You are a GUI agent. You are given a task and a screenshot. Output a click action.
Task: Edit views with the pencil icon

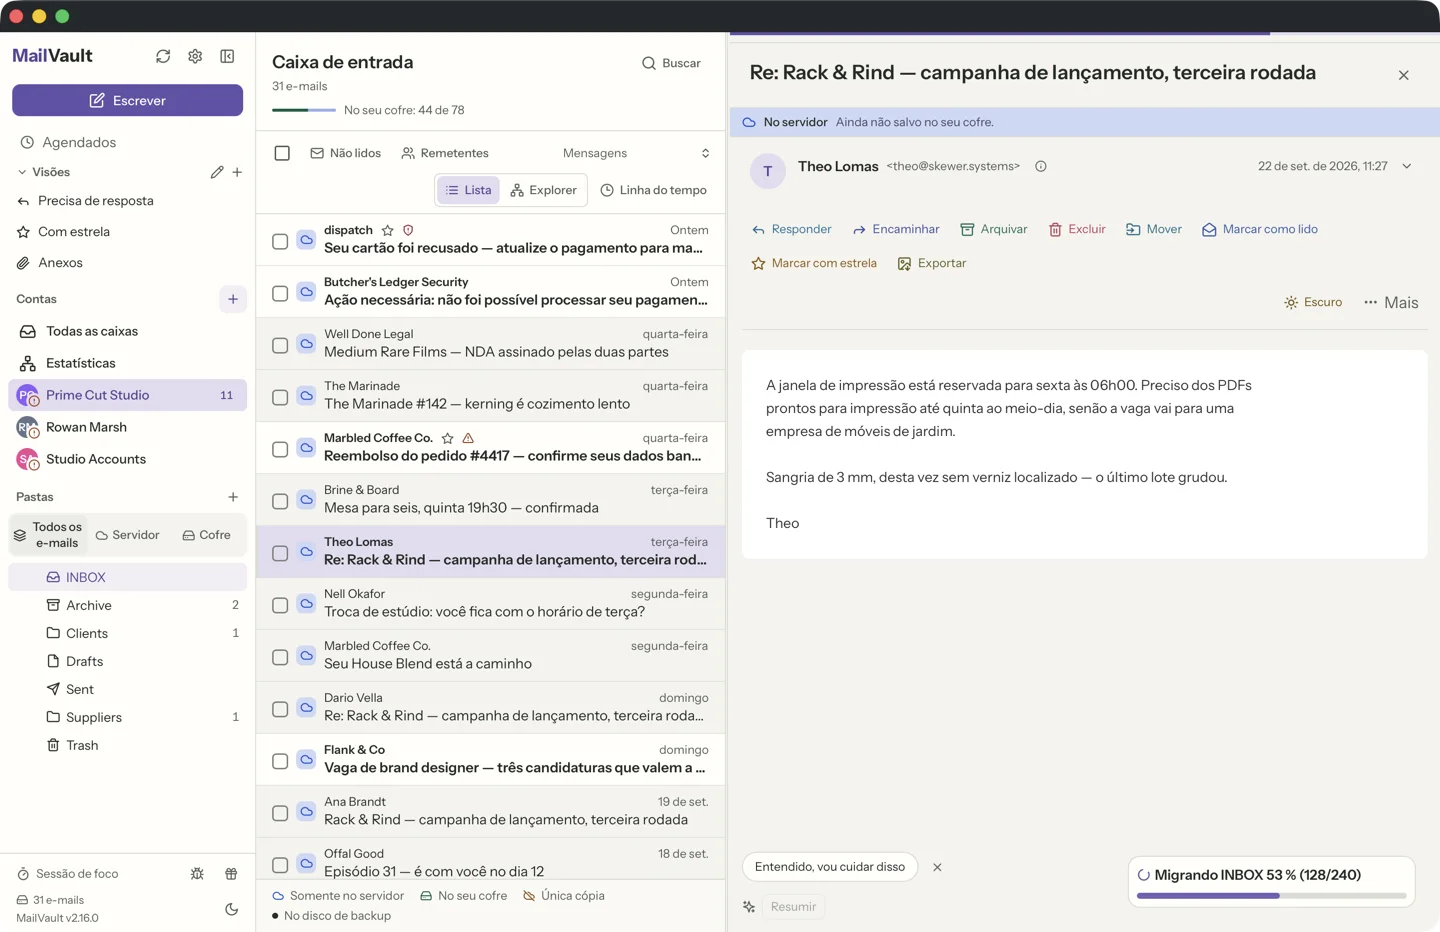[x=217, y=172]
